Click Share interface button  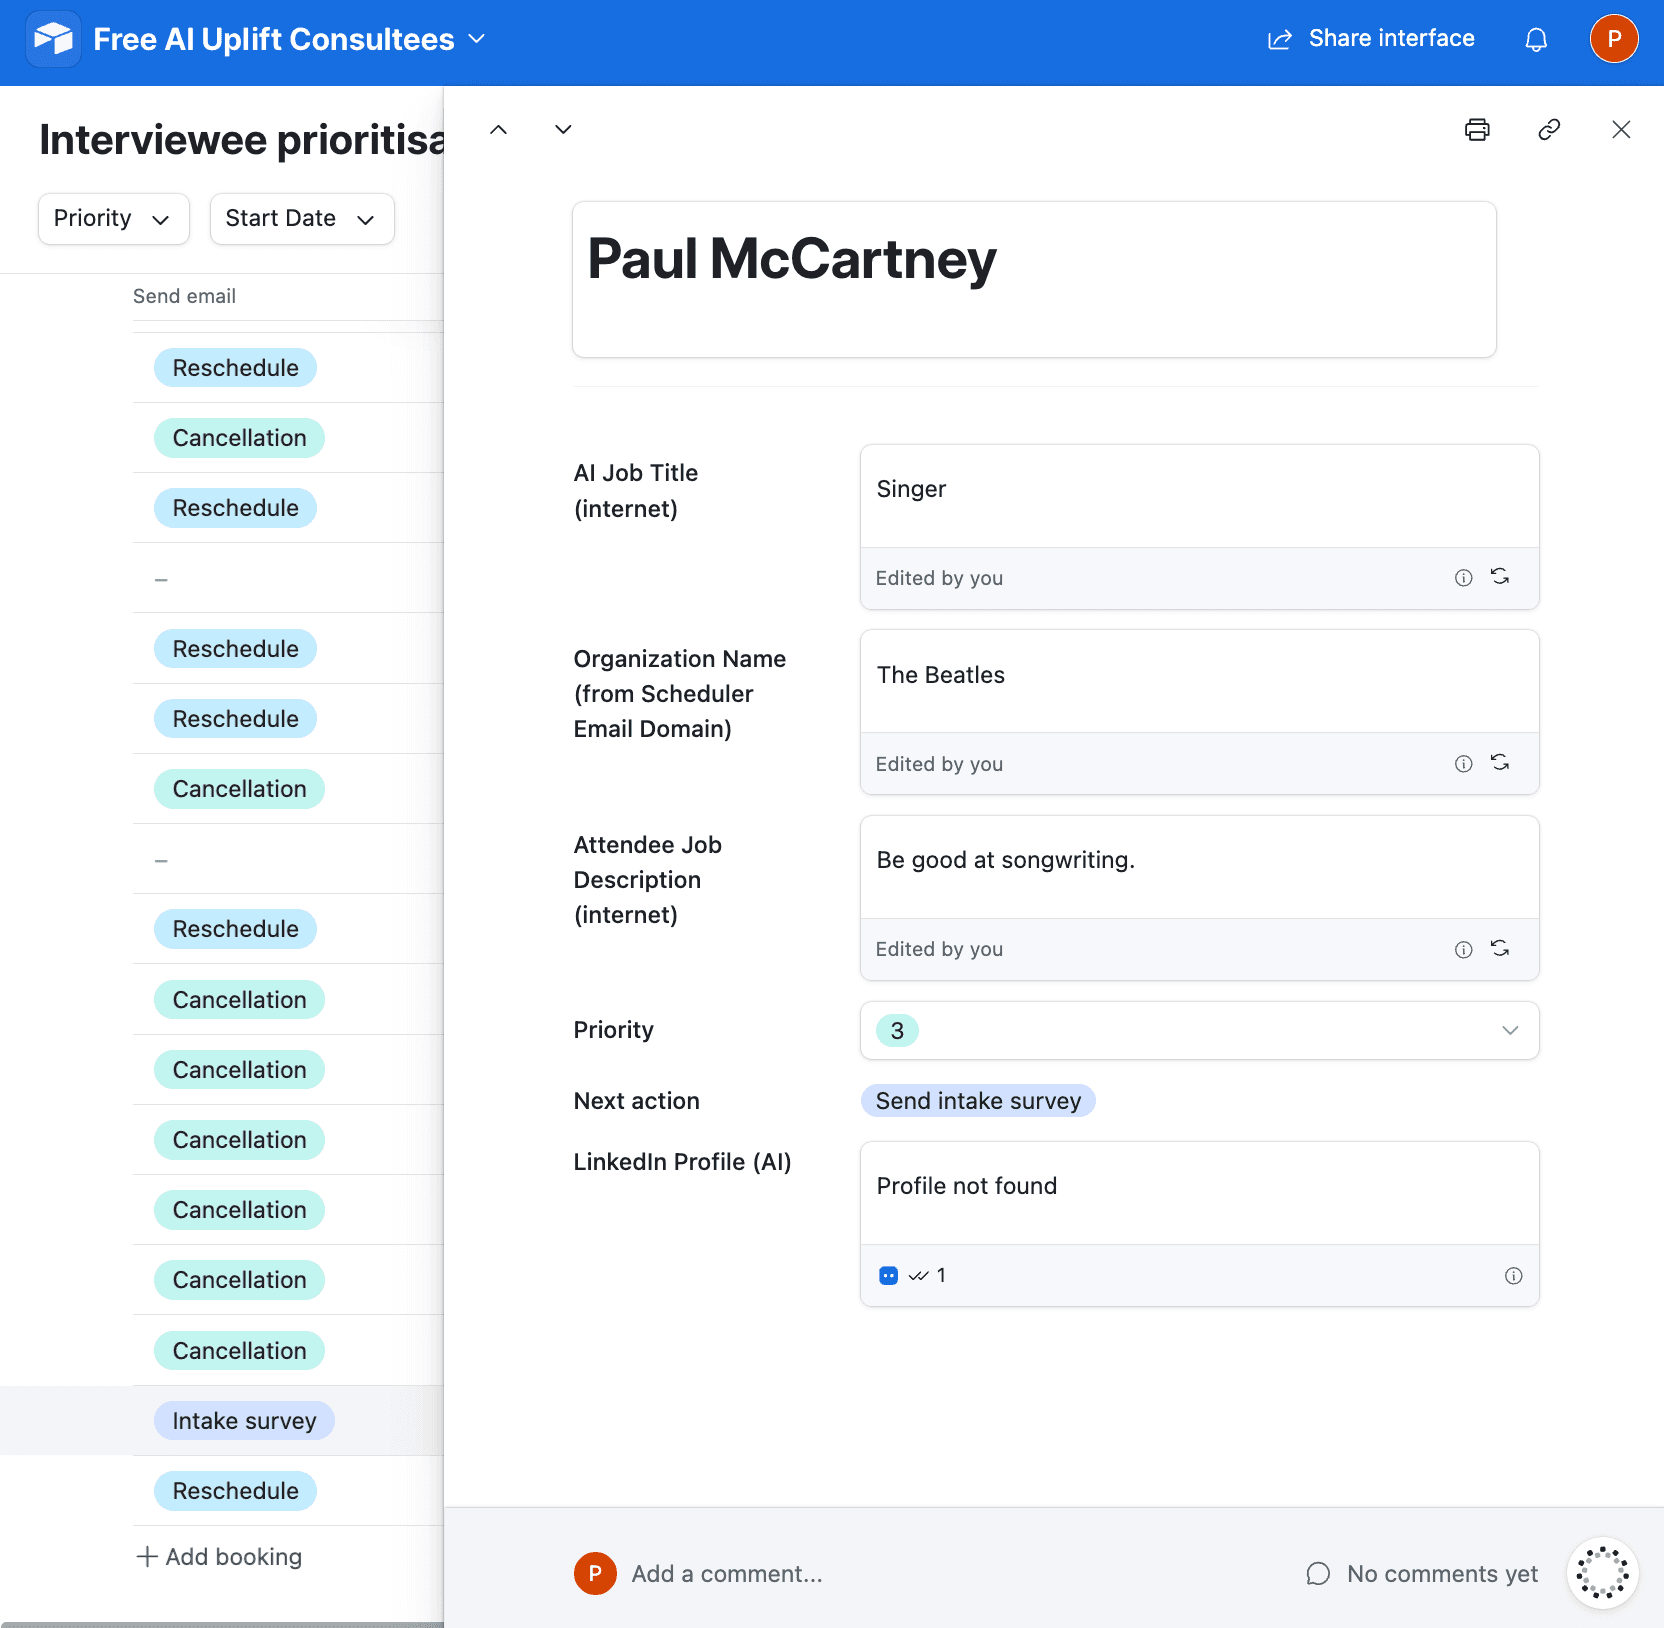tap(1371, 39)
